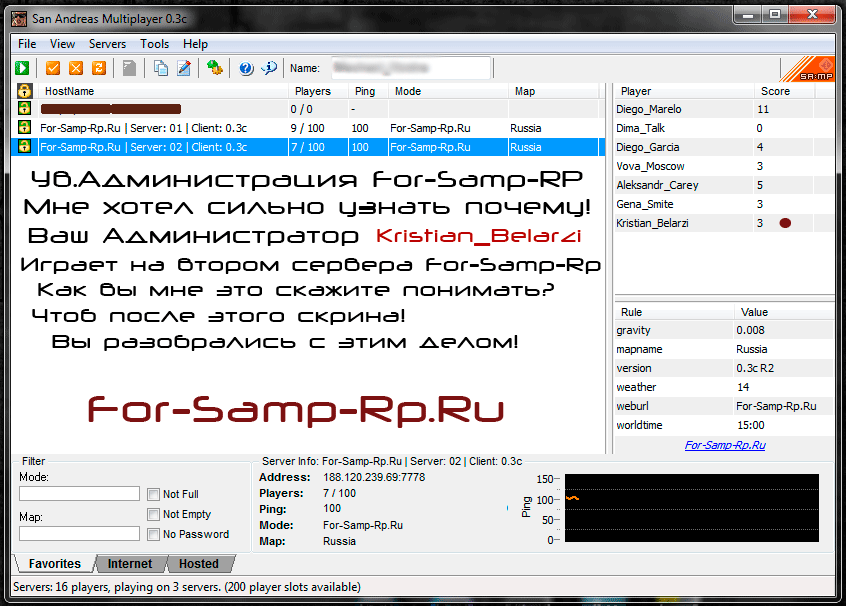This screenshot has width=846, height=606.
Task: Open the Tools menu
Action: [x=154, y=44]
